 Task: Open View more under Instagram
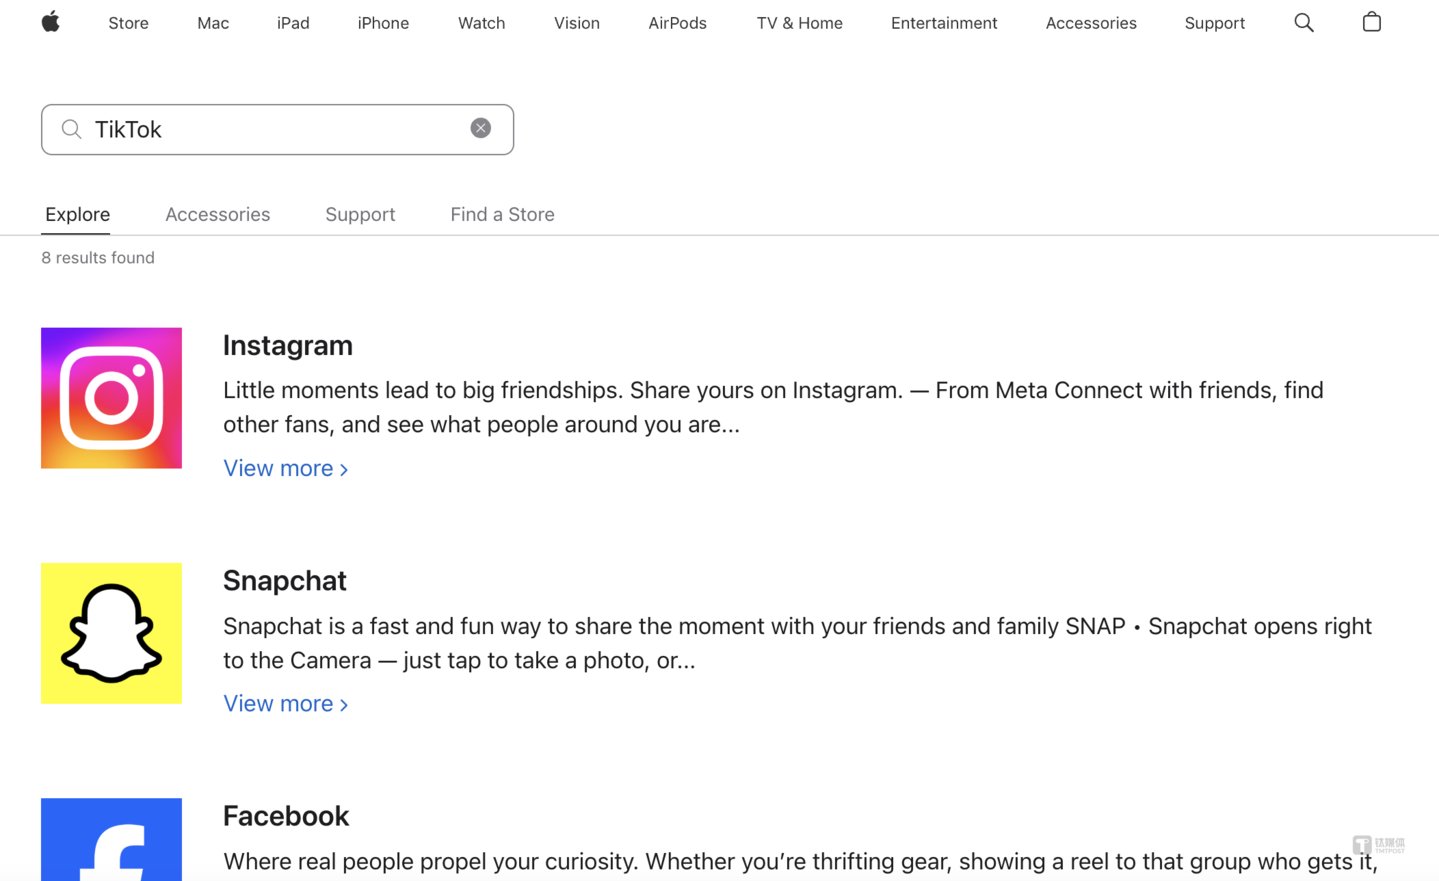pyautogui.click(x=285, y=468)
